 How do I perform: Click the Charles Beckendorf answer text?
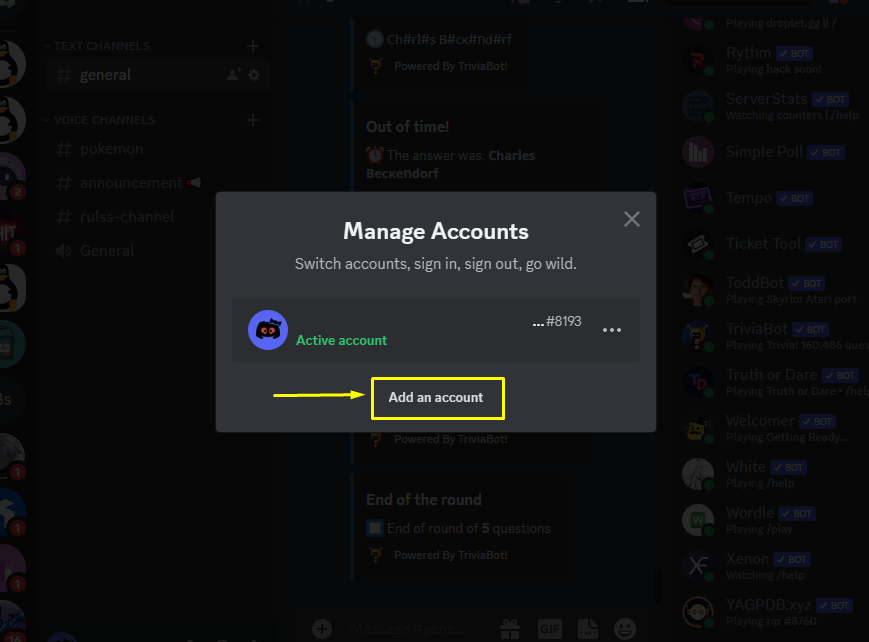[x=451, y=165]
